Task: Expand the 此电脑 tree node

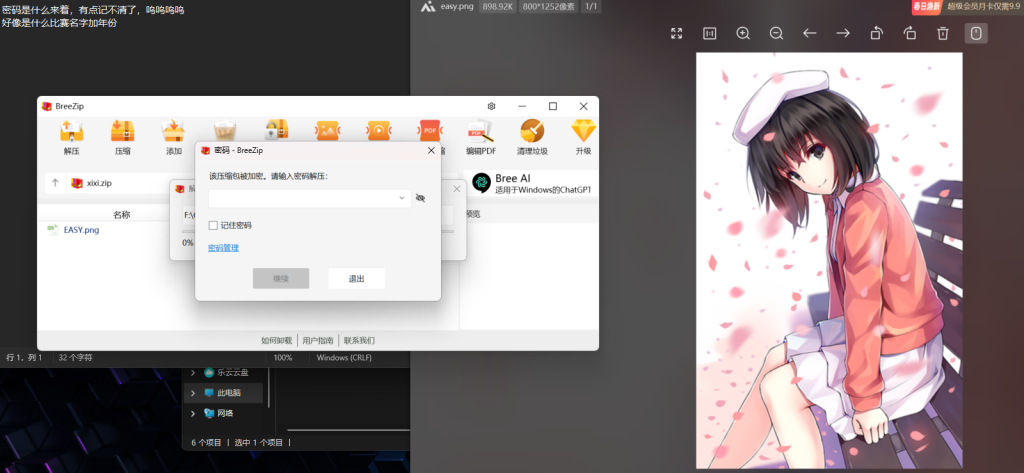Action: pyautogui.click(x=192, y=393)
